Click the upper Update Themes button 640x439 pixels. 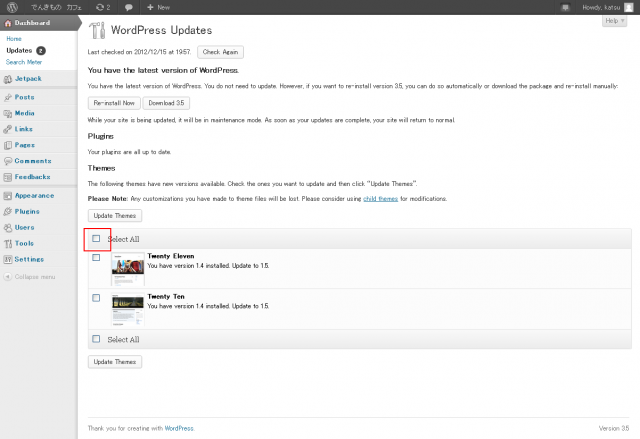pos(115,216)
